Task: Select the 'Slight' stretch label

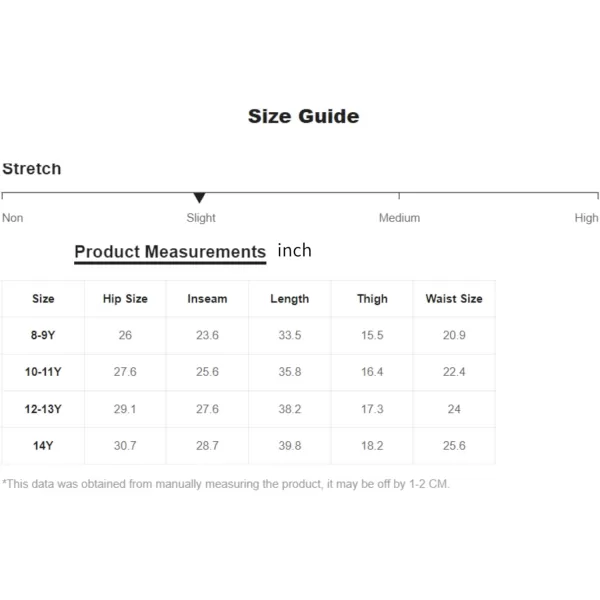Action: click(x=201, y=218)
